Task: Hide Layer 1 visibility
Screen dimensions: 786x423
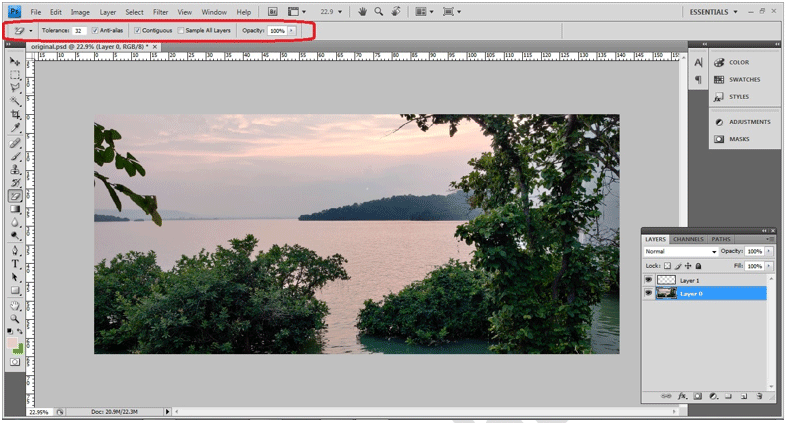Action: click(649, 280)
